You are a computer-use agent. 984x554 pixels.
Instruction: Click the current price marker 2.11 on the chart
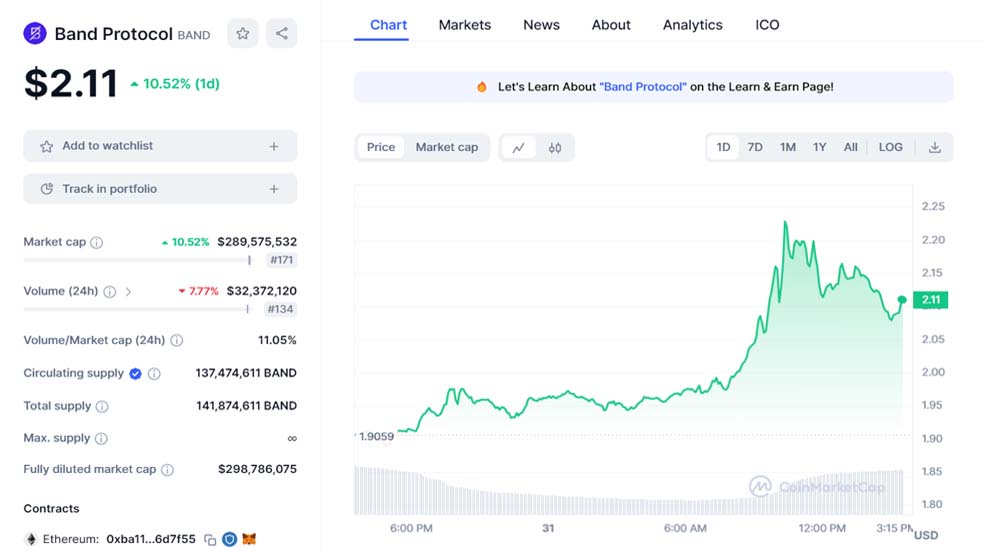(x=931, y=300)
